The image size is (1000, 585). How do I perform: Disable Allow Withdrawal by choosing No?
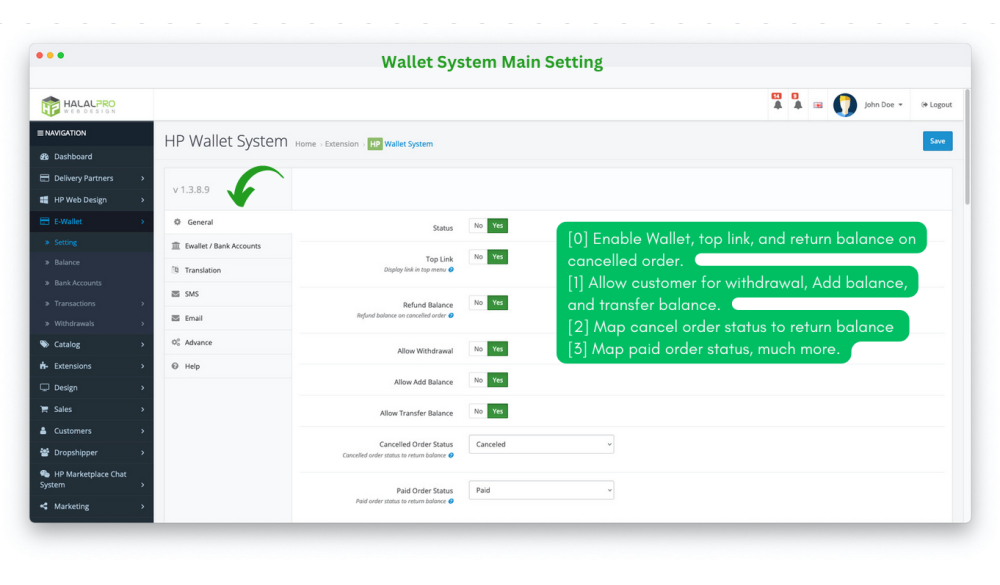pos(478,349)
